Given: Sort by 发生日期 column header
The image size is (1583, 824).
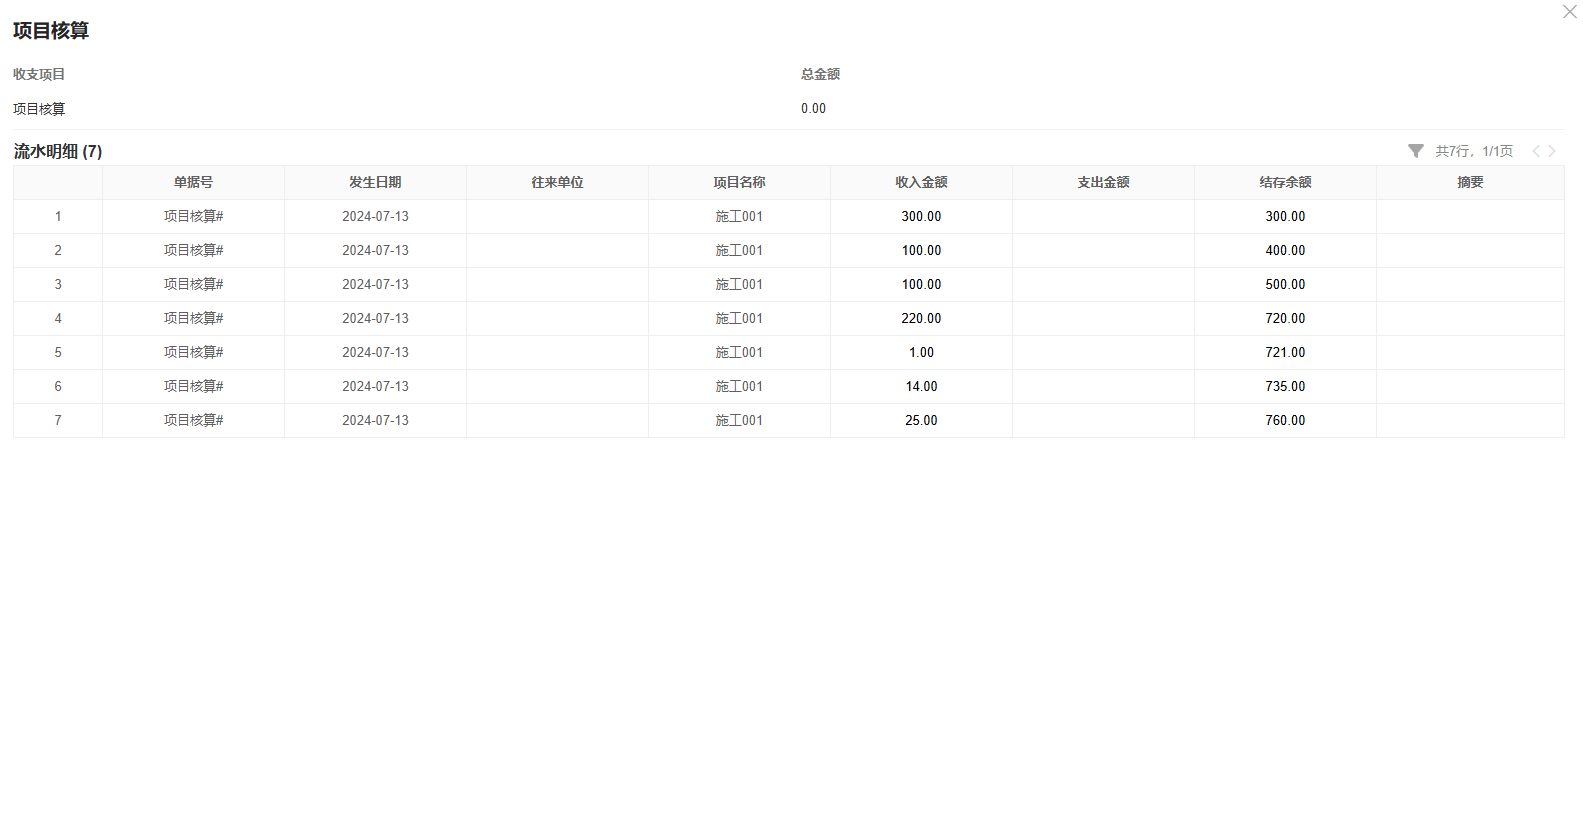Looking at the screenshot, I should [375, 182].
